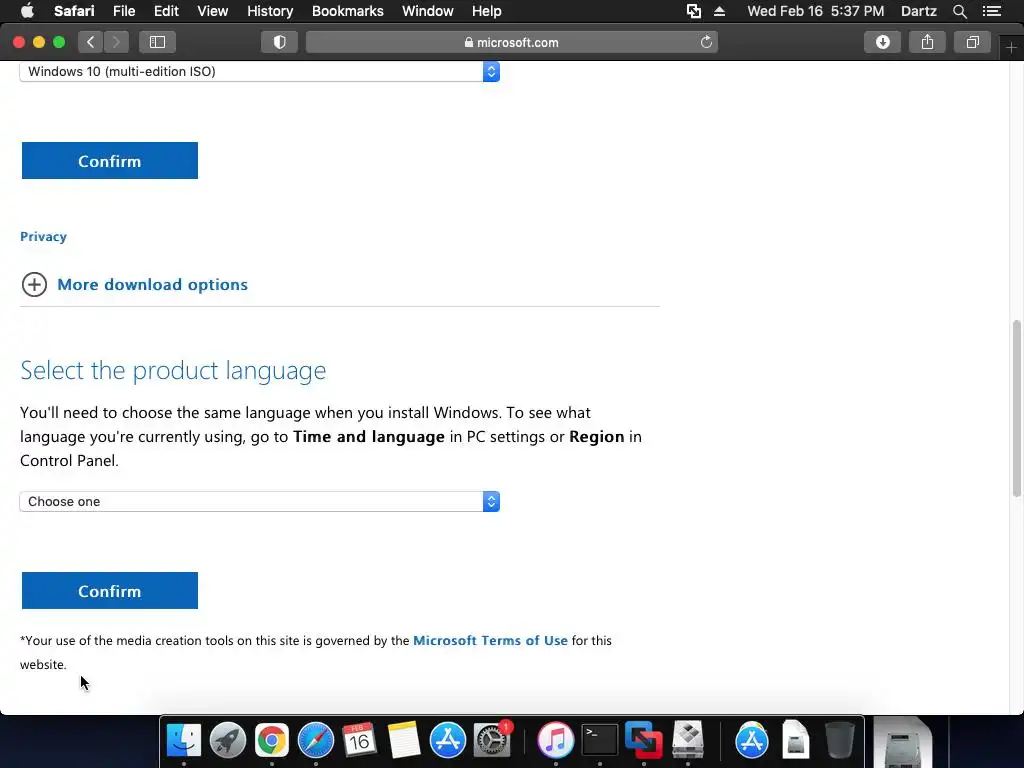This screenshot has height=768, width=1024.
Task: Open the Share menu in Safari
Action: click(x=927, y=42)
